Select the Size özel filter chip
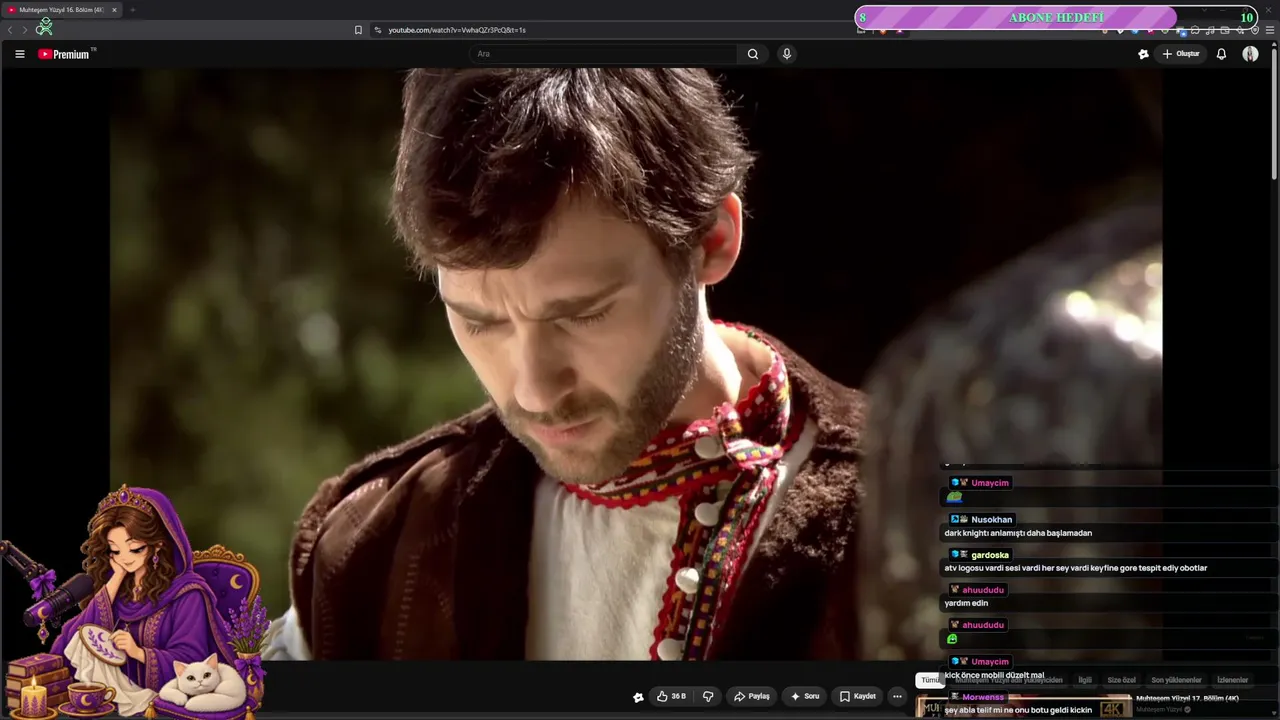 (x=1121, y=680)
